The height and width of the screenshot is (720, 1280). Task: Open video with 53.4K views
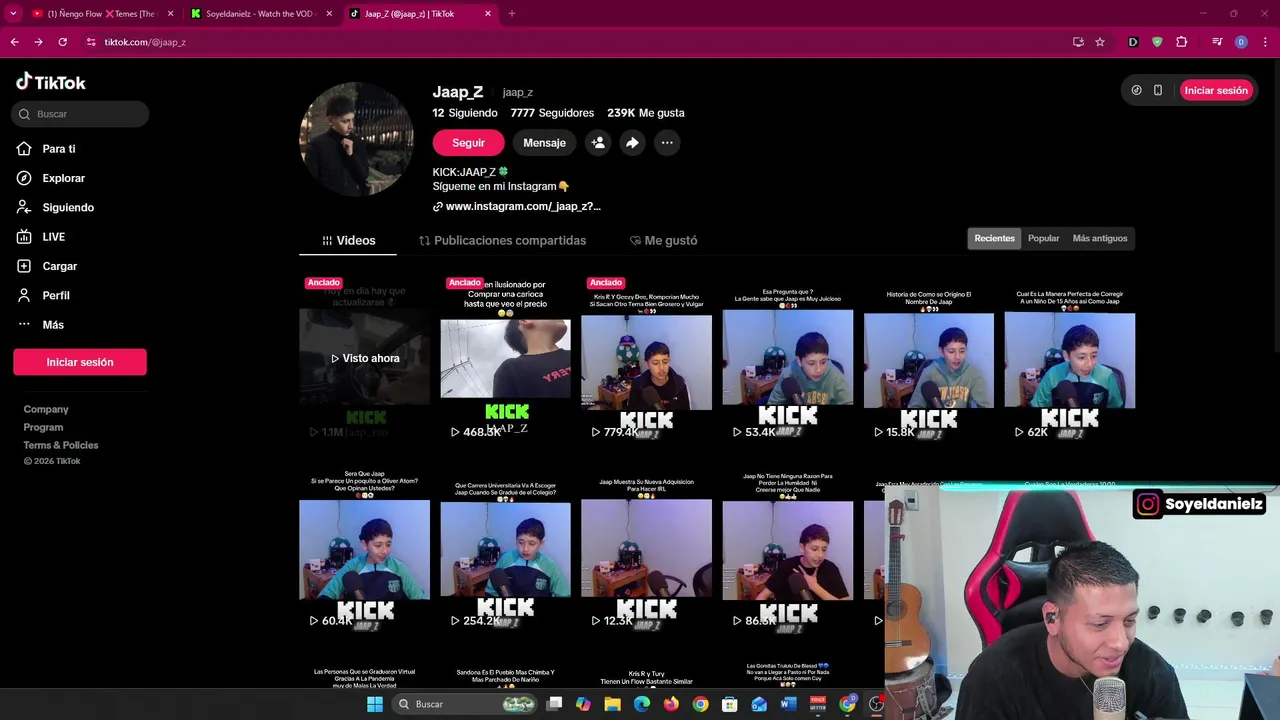click(x=788, y=358)
